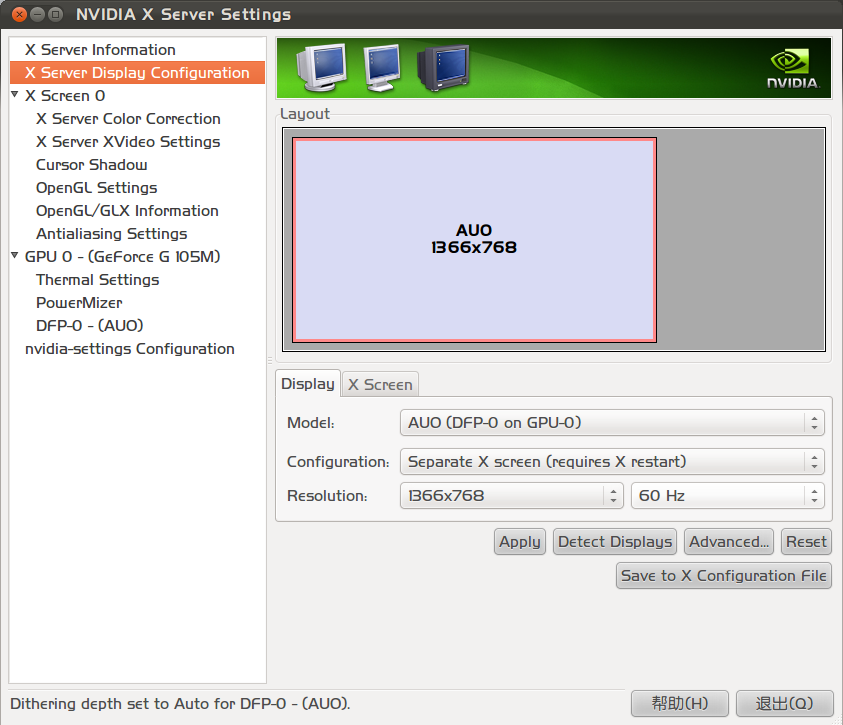View OpenGL/GLX Information
This screenshot has height=725, width=843.
pos(127,211)
